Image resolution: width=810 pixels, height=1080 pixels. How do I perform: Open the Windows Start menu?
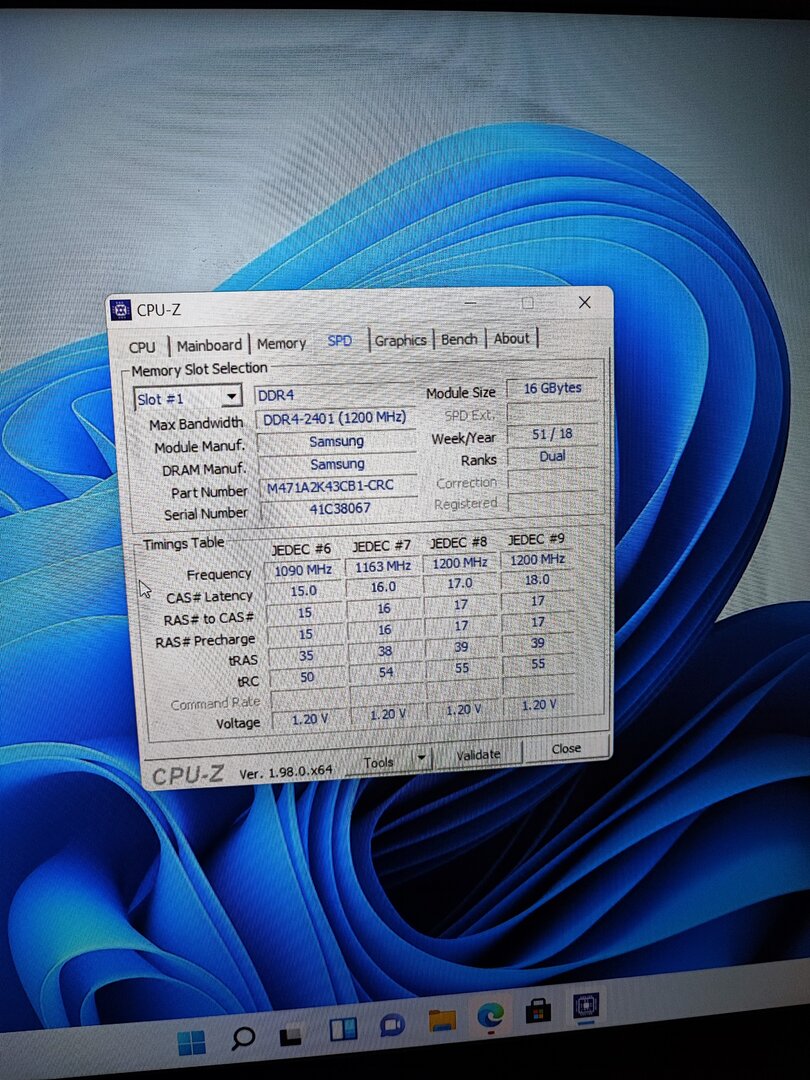point(191,1041)
